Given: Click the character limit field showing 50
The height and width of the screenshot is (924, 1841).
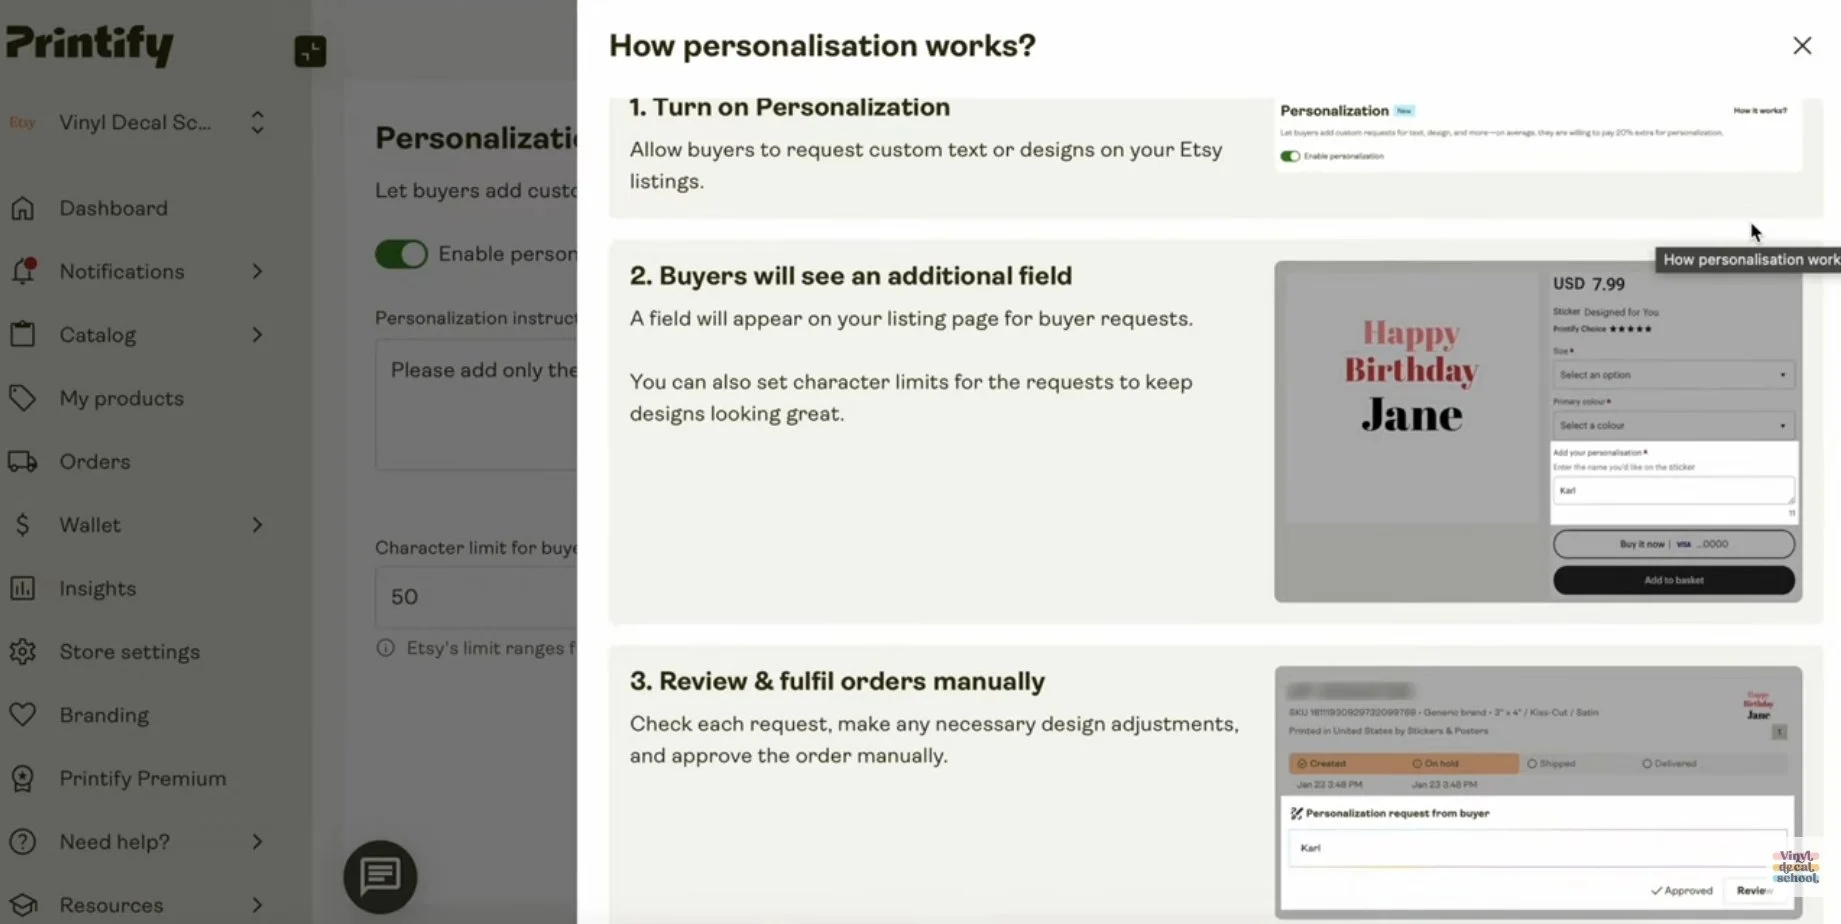Looking at the screenshot, I should point(476,597).
